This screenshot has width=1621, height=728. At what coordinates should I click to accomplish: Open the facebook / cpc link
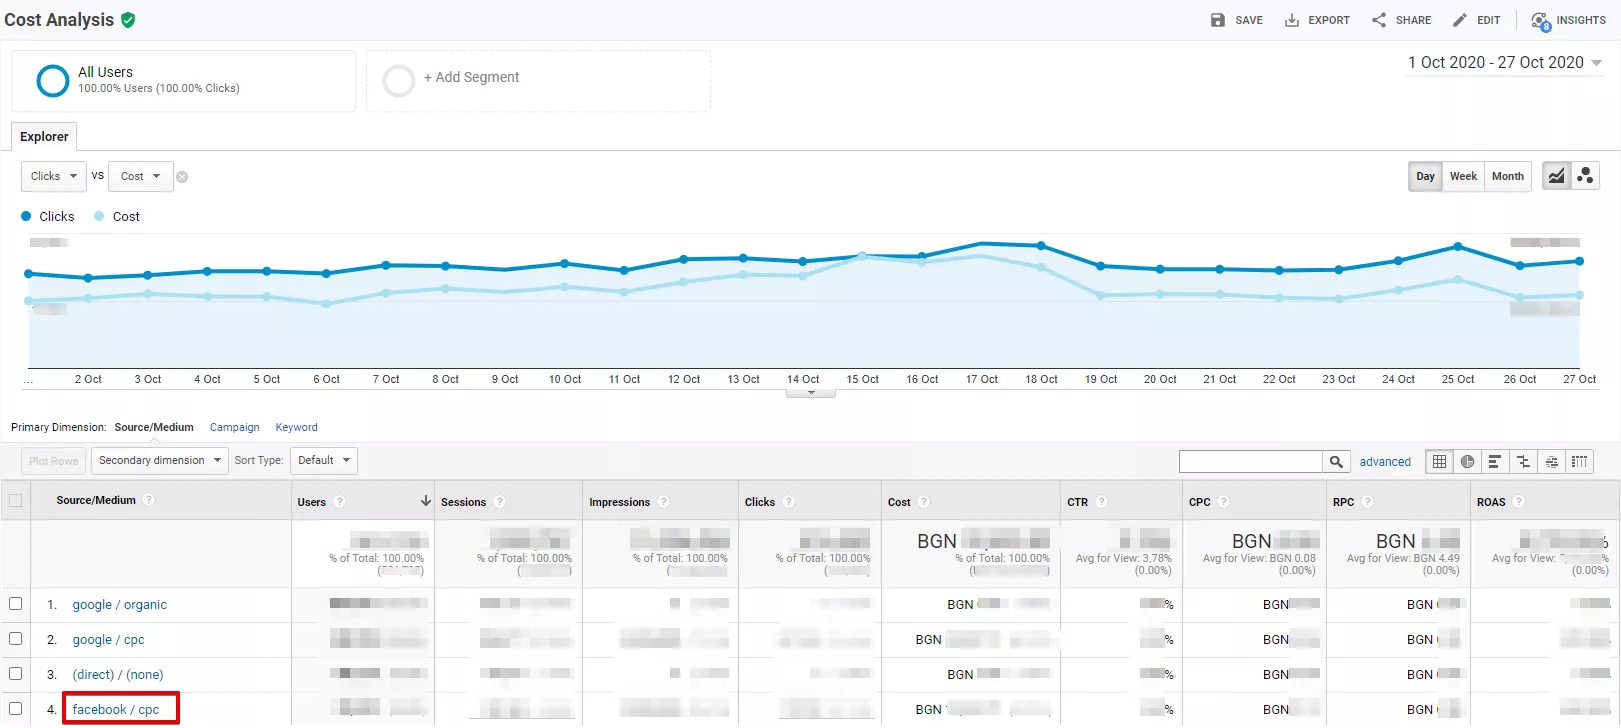point(116,709)
